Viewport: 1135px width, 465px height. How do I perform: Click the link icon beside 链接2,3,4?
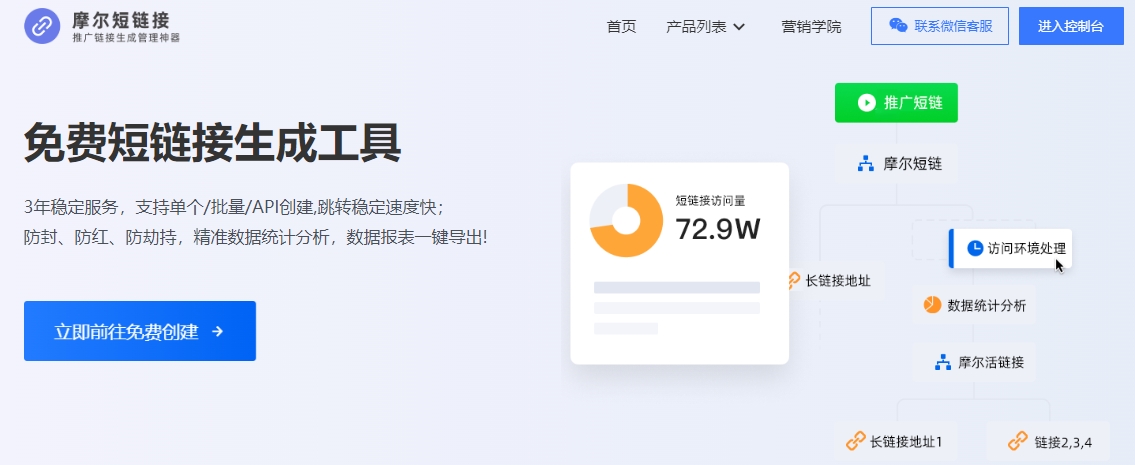(1018, 441)
